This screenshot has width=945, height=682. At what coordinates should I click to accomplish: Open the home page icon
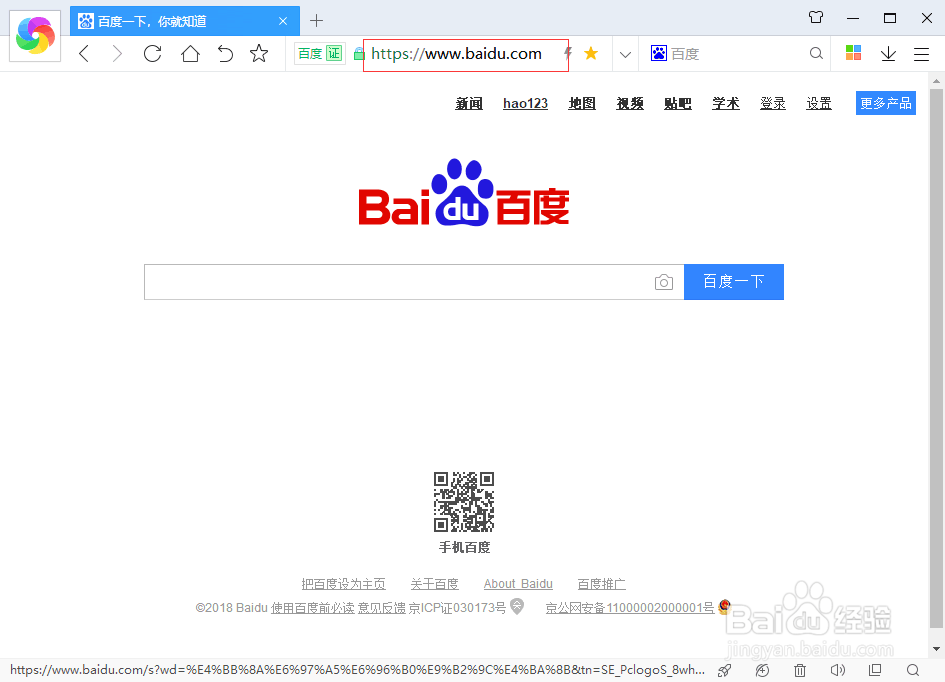click(190, 54)
